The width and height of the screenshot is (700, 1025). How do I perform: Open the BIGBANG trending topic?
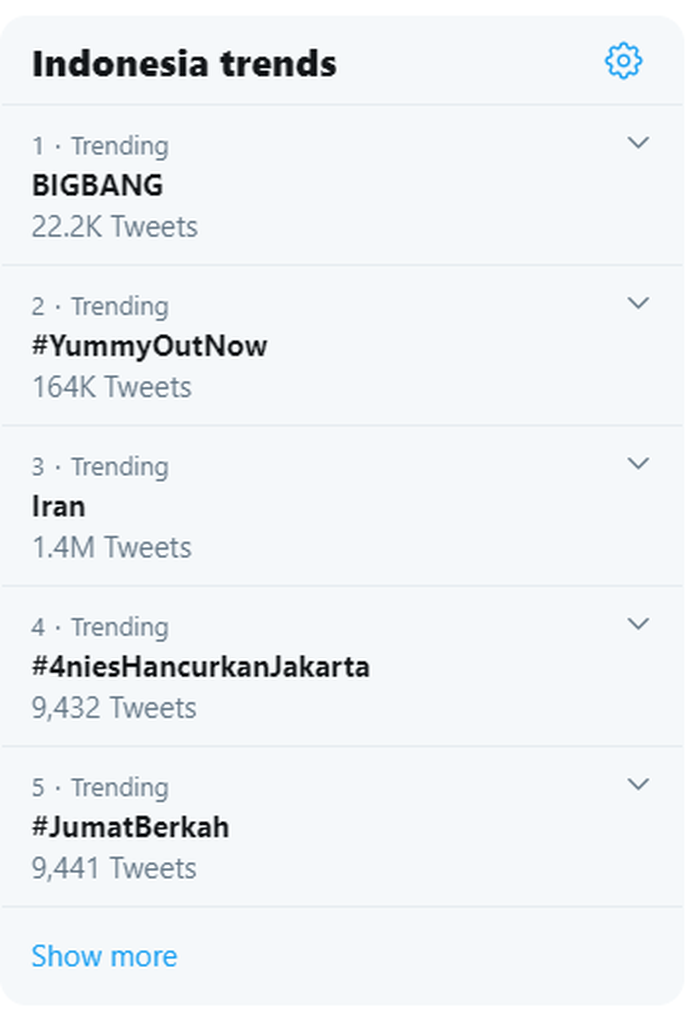[x=97, y=186]
